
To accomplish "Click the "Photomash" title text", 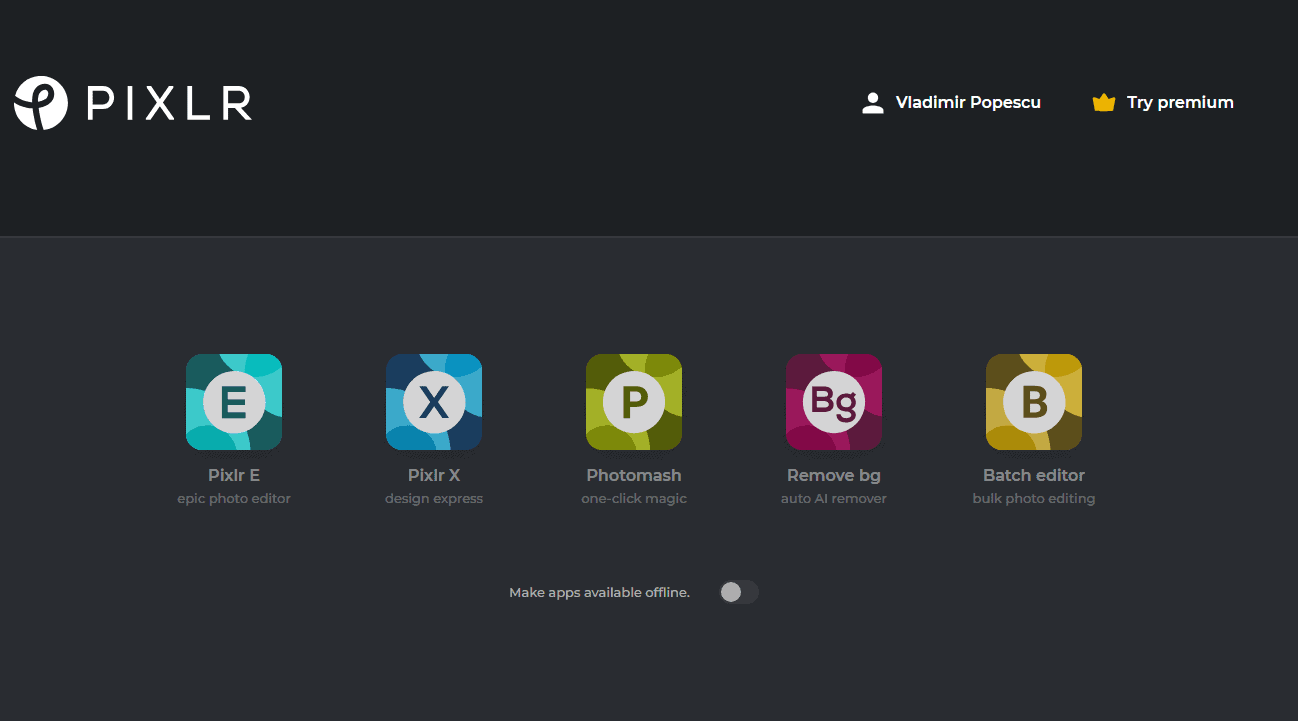I will coord(634,475).
